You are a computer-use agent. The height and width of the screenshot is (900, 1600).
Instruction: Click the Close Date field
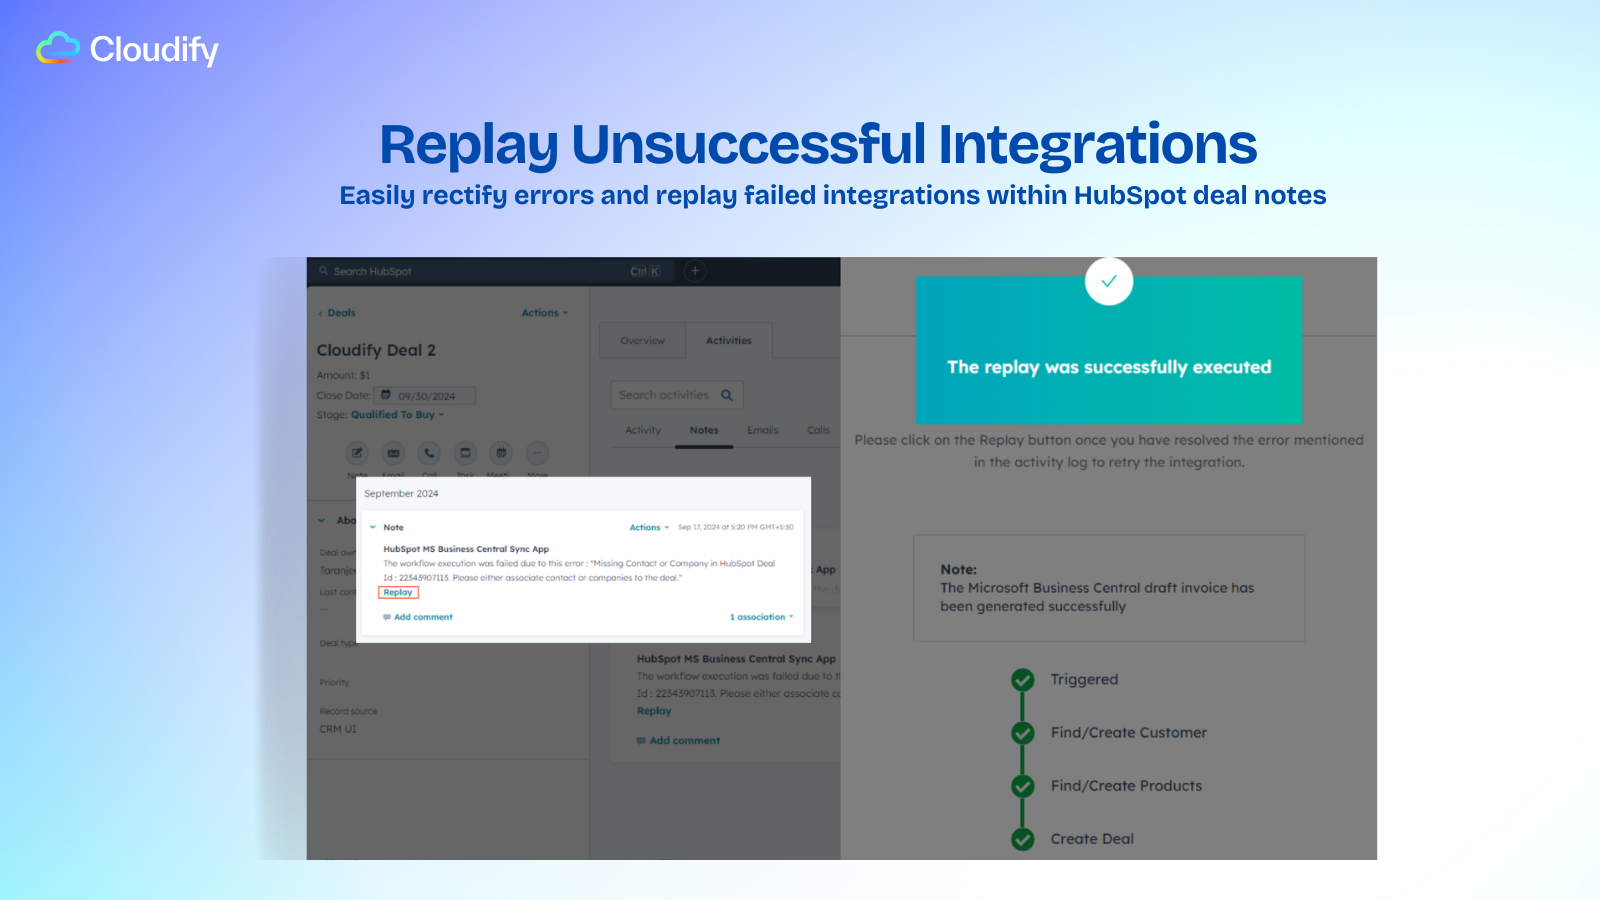[x=426, y=396]
